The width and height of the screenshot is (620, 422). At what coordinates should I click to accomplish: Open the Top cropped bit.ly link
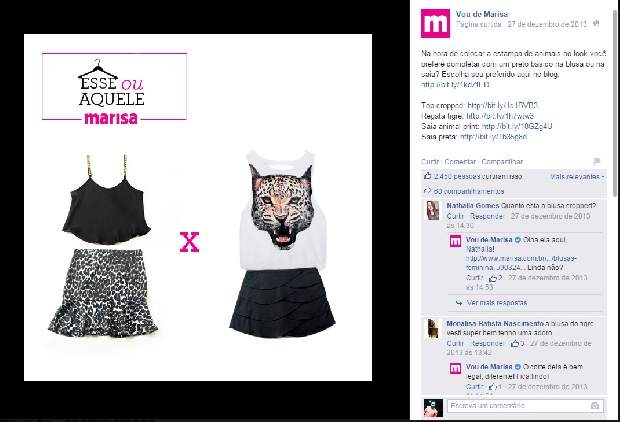(503, 106)
